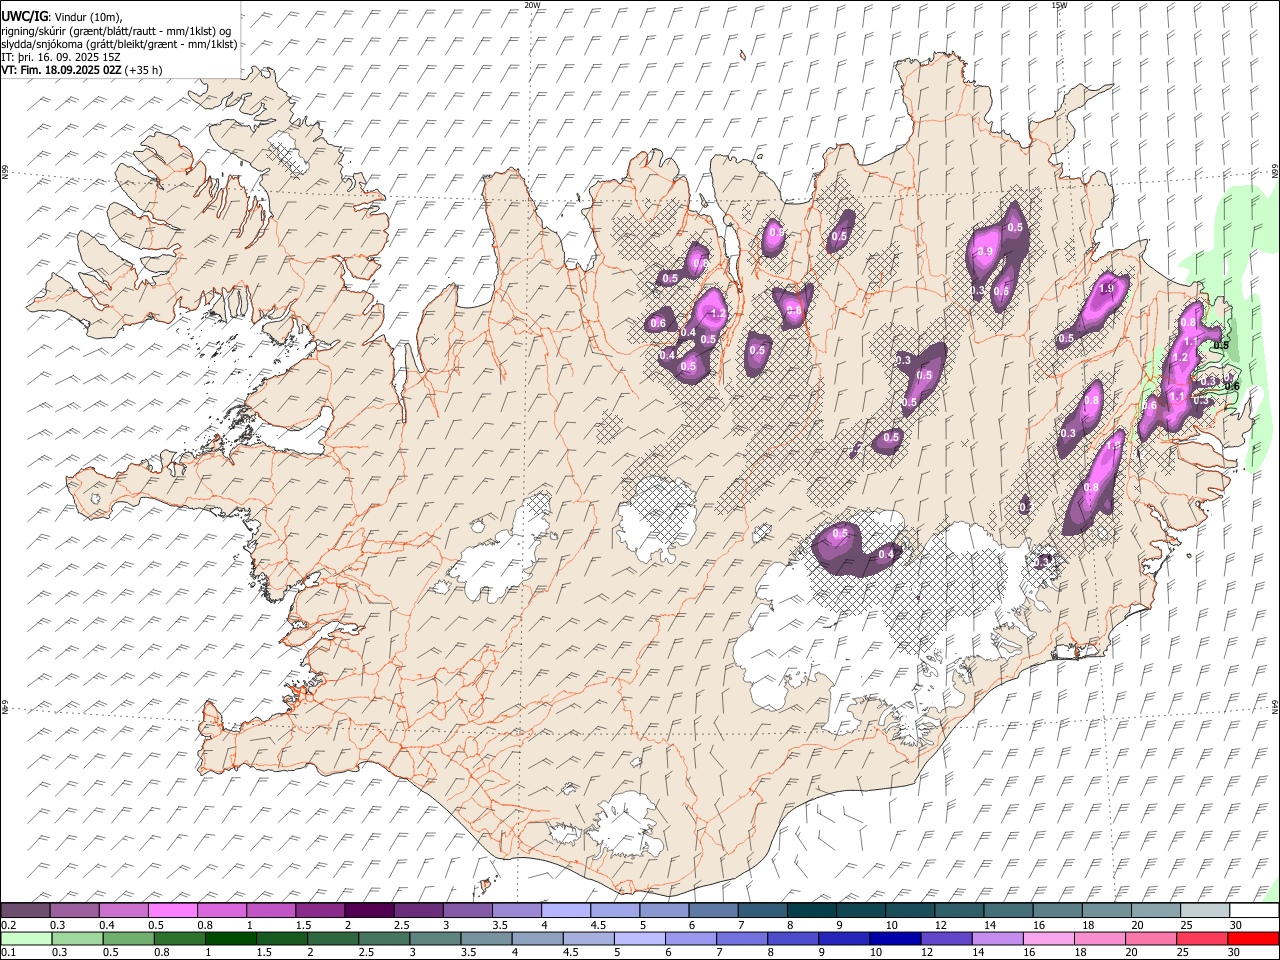Select the 0.8 swatch in the bottom legend row
1280x960 pixels.
180,939
